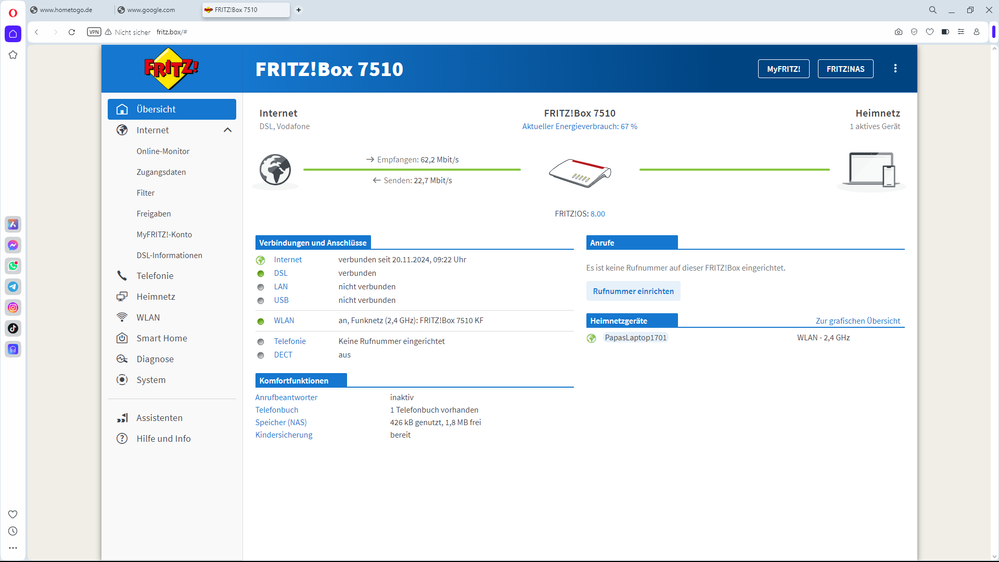Open Instagram in Opera sidebar
The width and height of the screenshot is (999, 562).
coord(13,308)
